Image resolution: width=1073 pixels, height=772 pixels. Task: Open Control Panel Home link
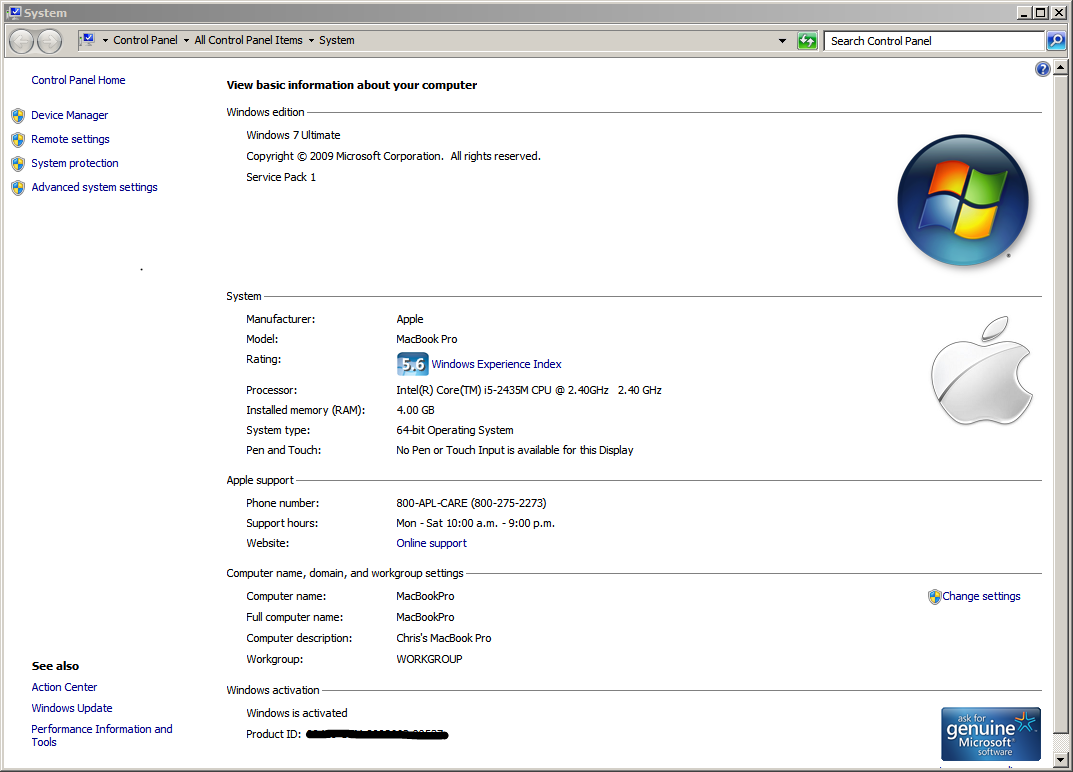tap(78, 80)
